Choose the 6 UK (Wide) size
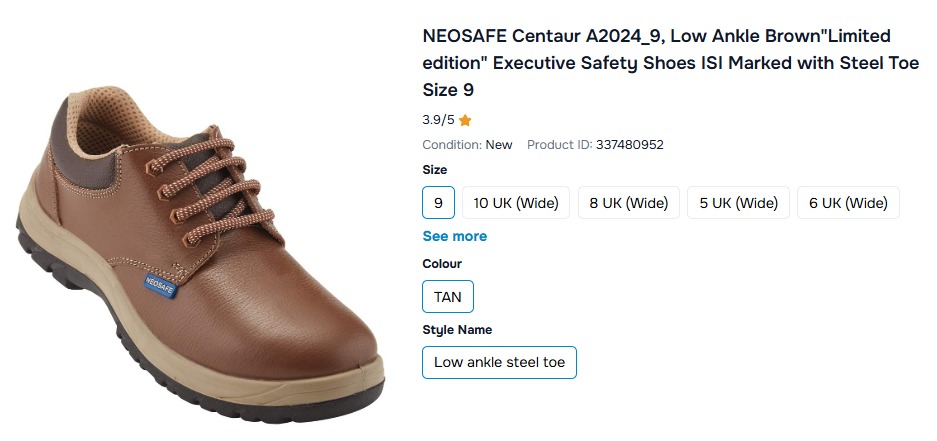The image size is (937, 441). [x=848, y=203]
